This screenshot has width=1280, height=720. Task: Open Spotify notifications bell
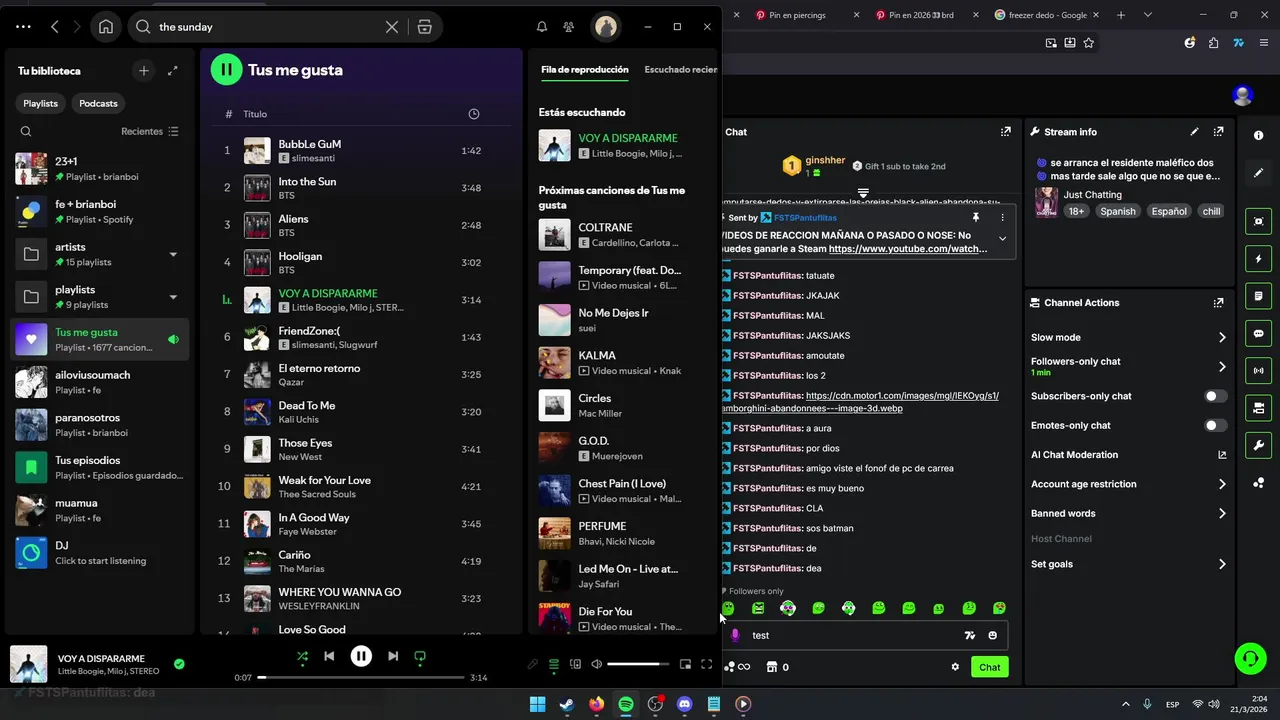tap(542, 27)
